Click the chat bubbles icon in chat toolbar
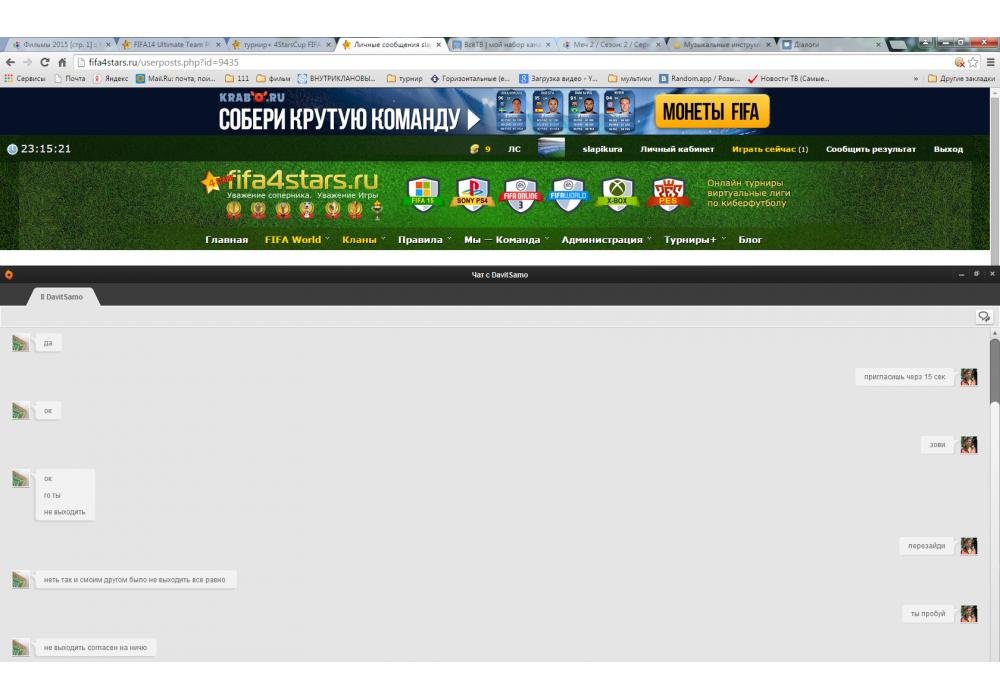 984,316
